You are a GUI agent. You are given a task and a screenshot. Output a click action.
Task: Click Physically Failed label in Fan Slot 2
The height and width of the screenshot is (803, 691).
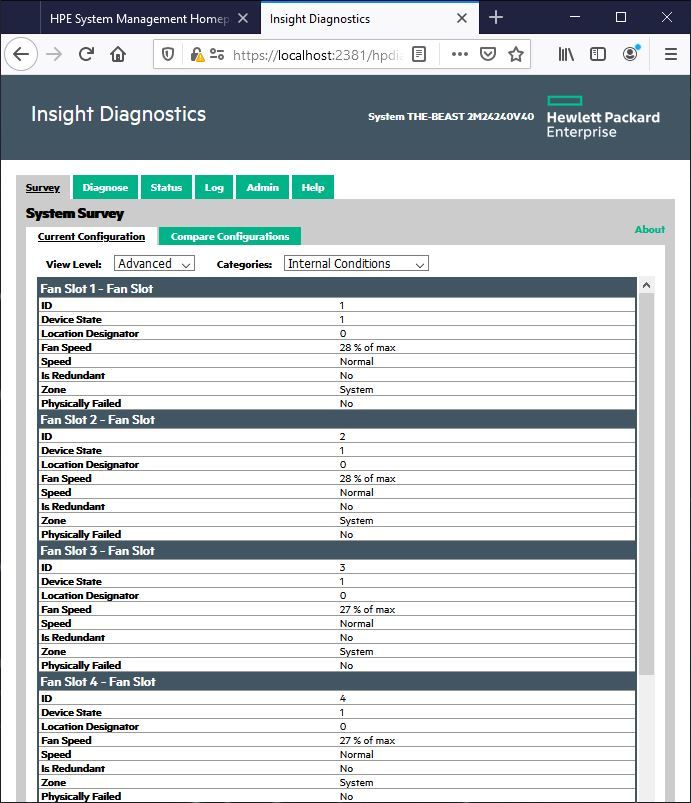click(x=81, y=534)
